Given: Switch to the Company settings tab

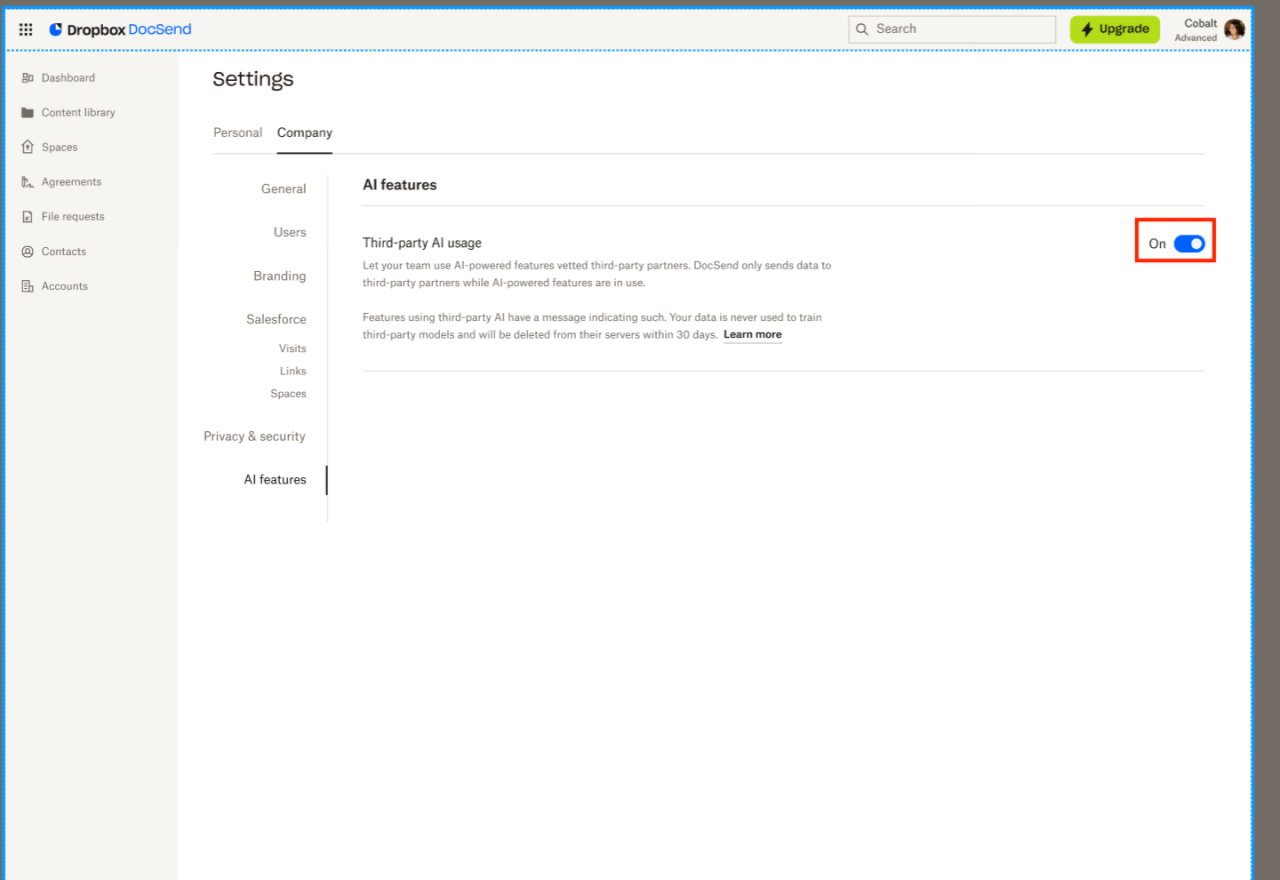Looking at the screenshot, I should 304,132.
